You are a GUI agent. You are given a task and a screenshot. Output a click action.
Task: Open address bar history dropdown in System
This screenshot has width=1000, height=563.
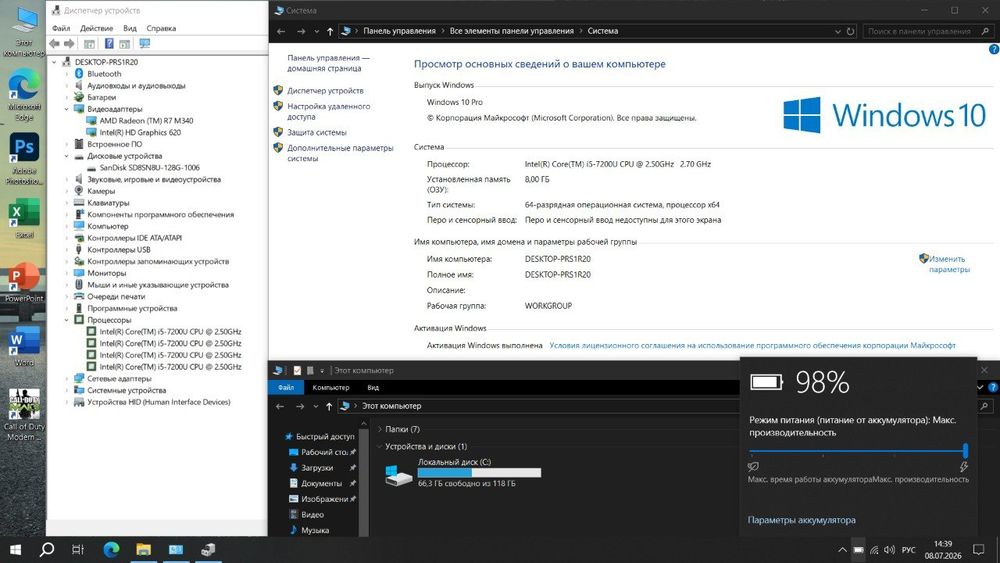(837, 31)
